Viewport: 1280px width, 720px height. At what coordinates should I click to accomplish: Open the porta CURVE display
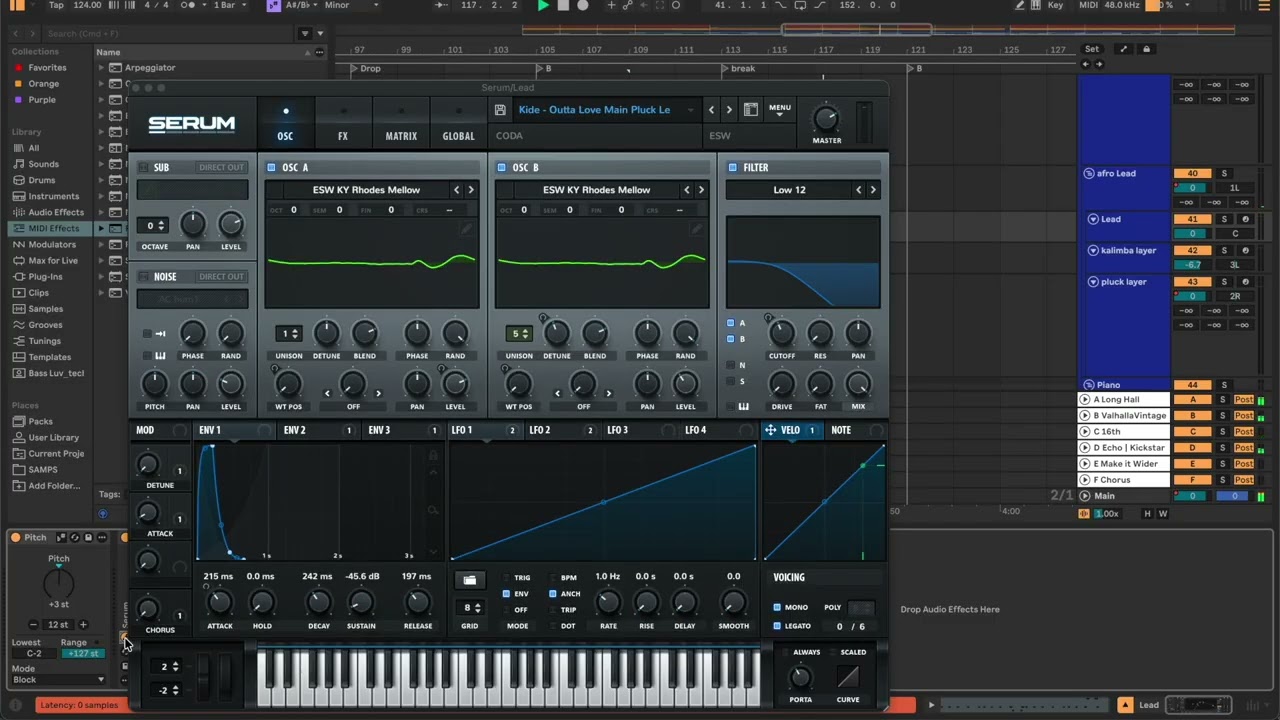click(x=848, y=677)
